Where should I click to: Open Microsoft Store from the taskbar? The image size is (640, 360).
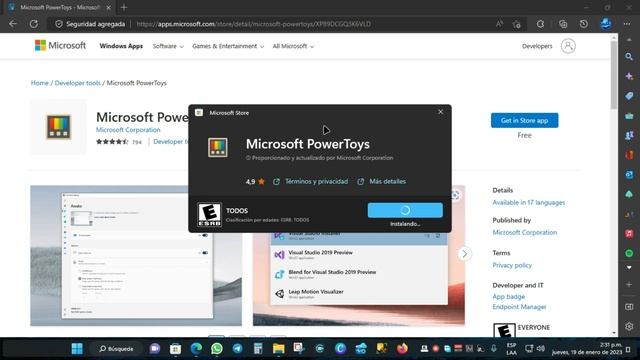tap(176, 349)
